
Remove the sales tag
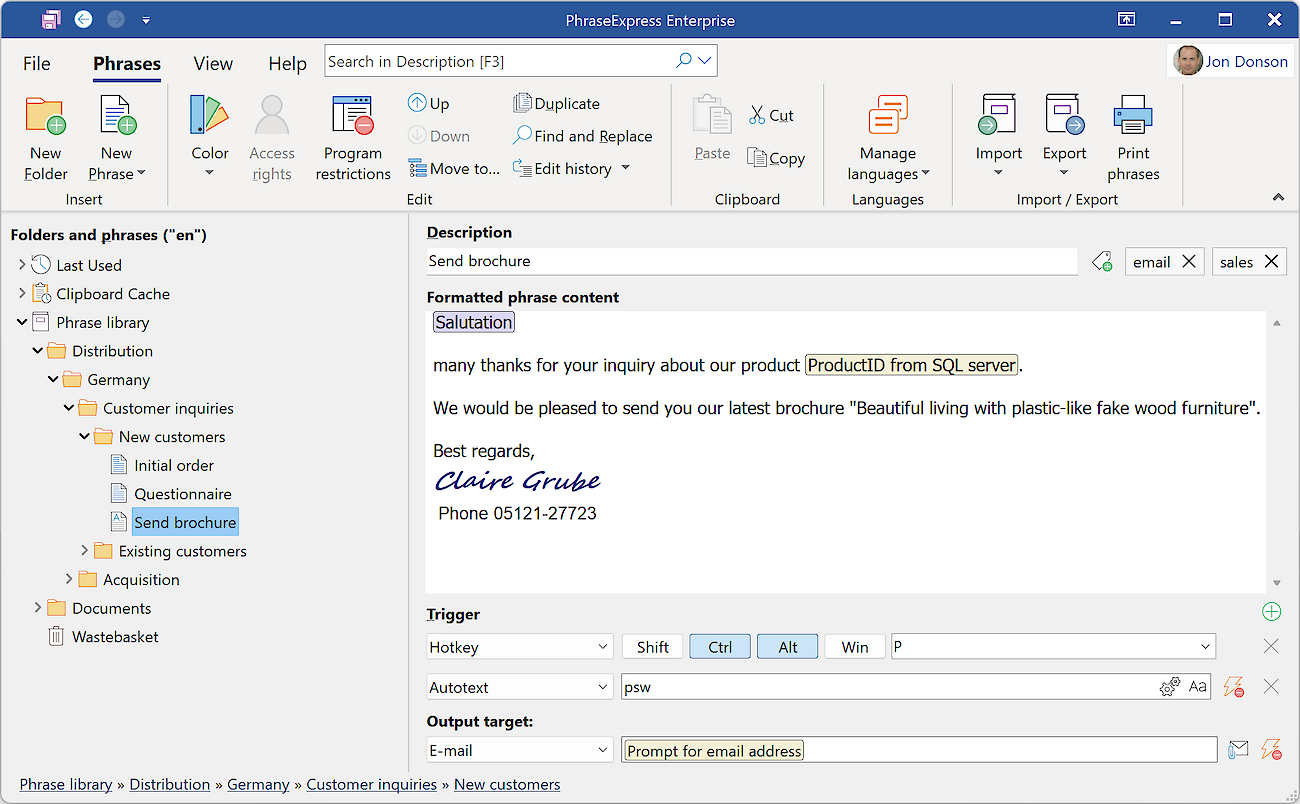pyautogui.click(x=1271, y=261)
